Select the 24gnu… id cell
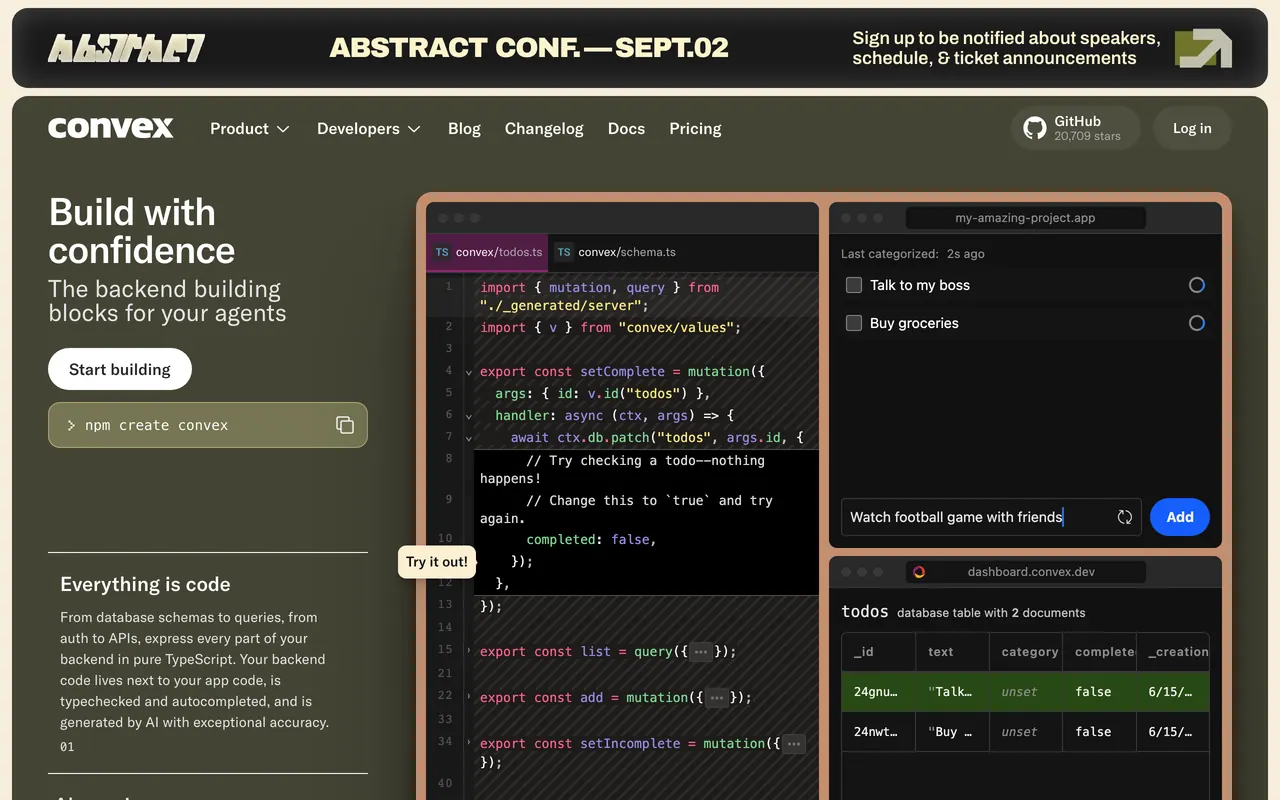Image resolution: width=1280 pixels, height=800 pixels. (x=878, y=692)
